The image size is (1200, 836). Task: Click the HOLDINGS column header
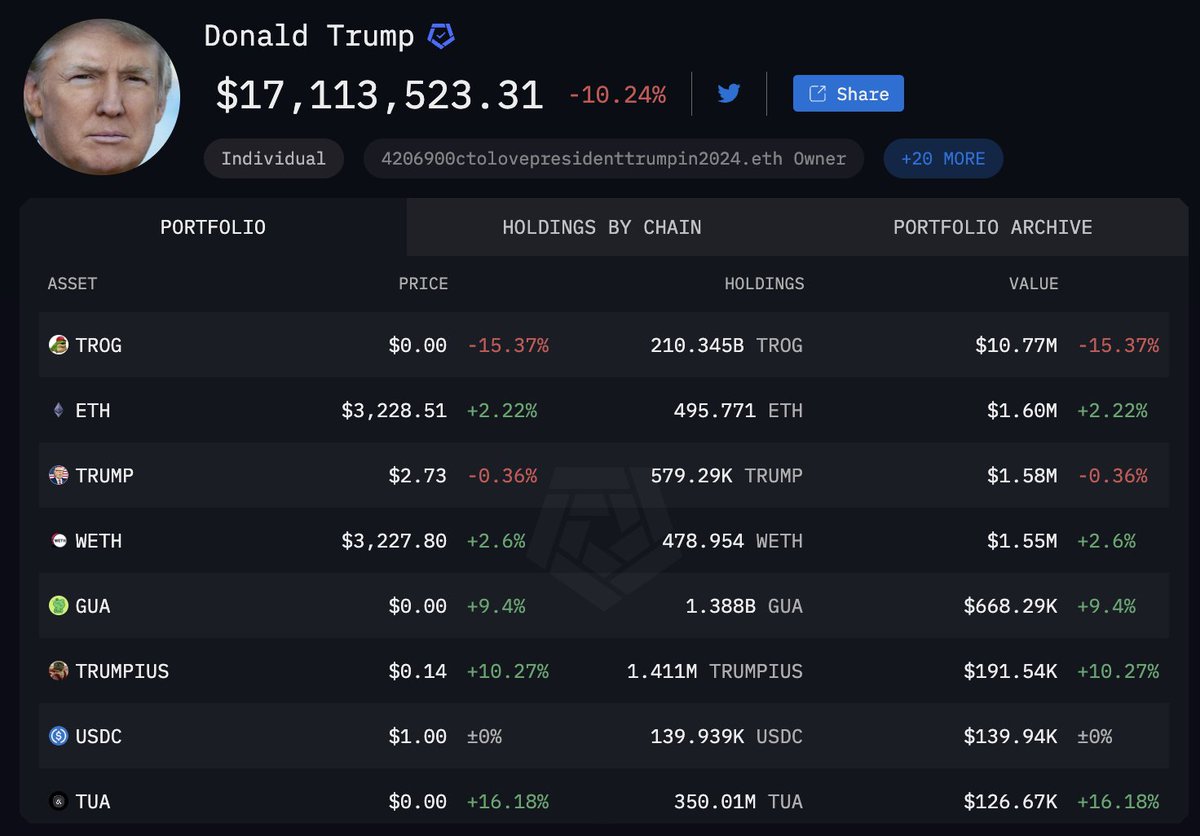pyautogui.click(x=764, y=284)
